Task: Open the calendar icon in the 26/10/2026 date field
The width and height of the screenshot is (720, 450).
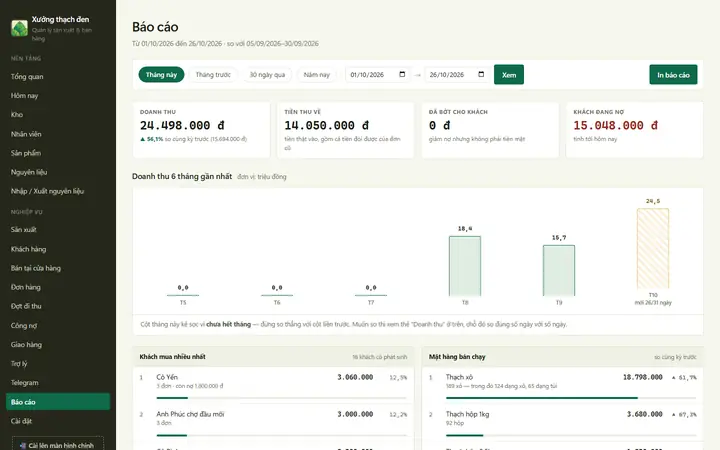Action: (x=481, y=74)
